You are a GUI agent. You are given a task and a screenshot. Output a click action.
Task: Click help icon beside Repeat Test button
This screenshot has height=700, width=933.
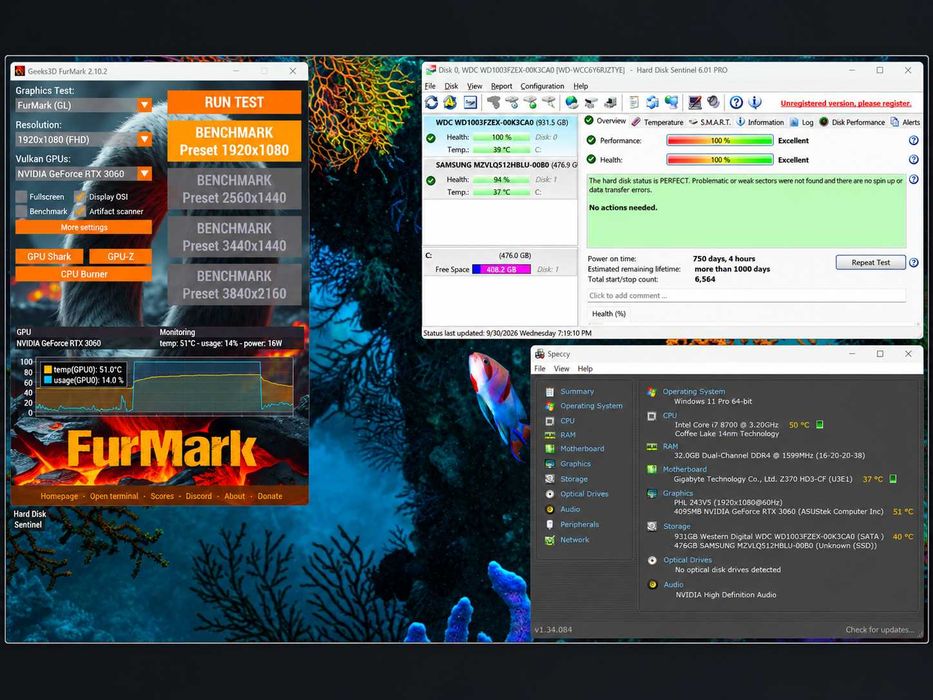pyautogui.click(x=913, y=262)
